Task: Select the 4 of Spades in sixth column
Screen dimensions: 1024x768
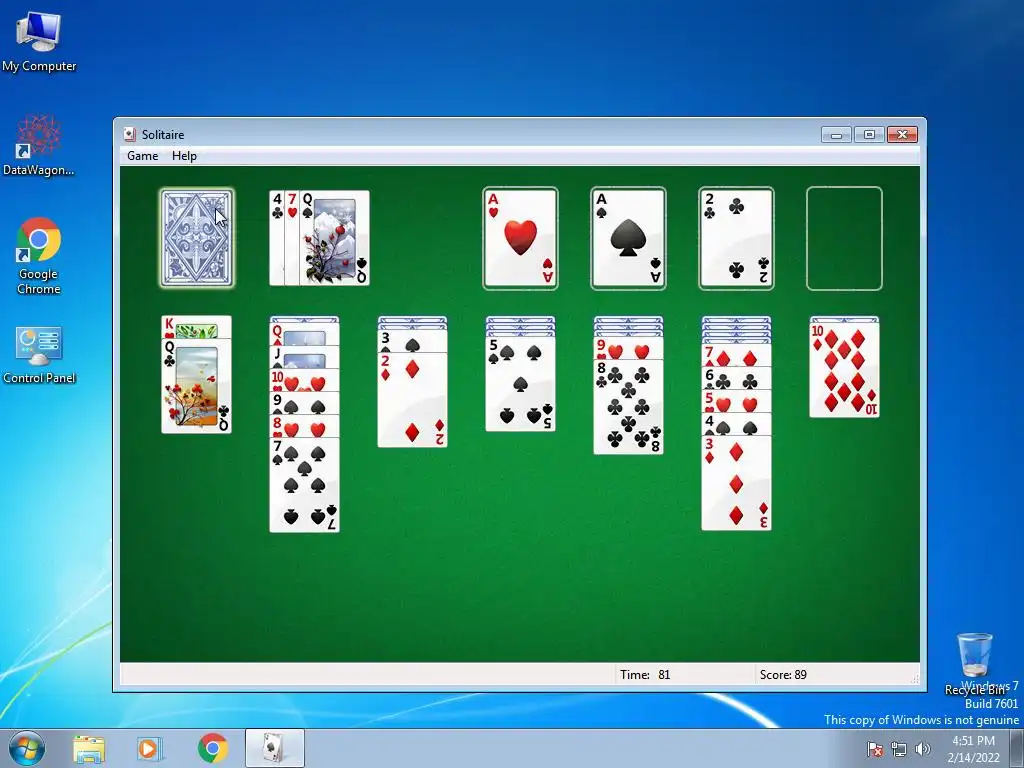Action: pyautogui.click(x=736, y=424)
